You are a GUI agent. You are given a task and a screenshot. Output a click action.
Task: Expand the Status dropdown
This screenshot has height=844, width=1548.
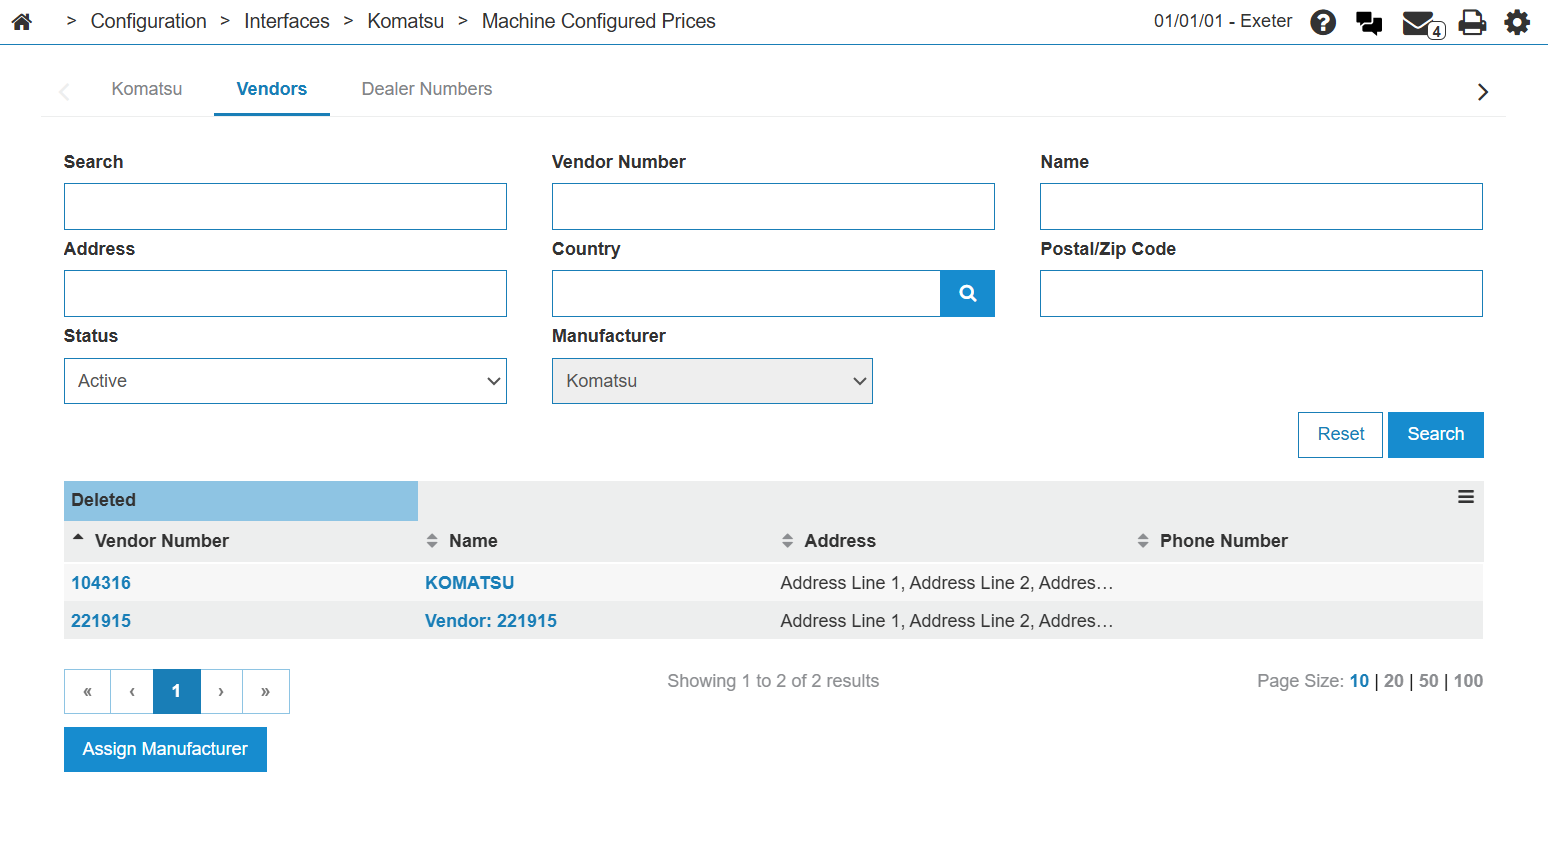tap(285, 381)
